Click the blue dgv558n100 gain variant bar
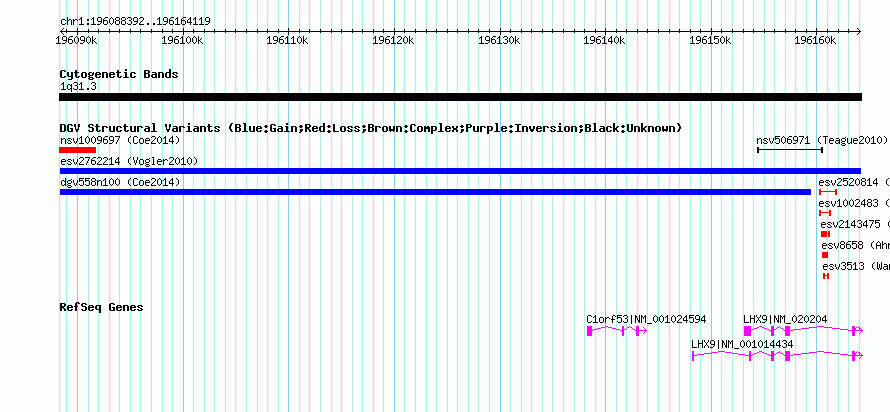 click(x=435, y=192)
